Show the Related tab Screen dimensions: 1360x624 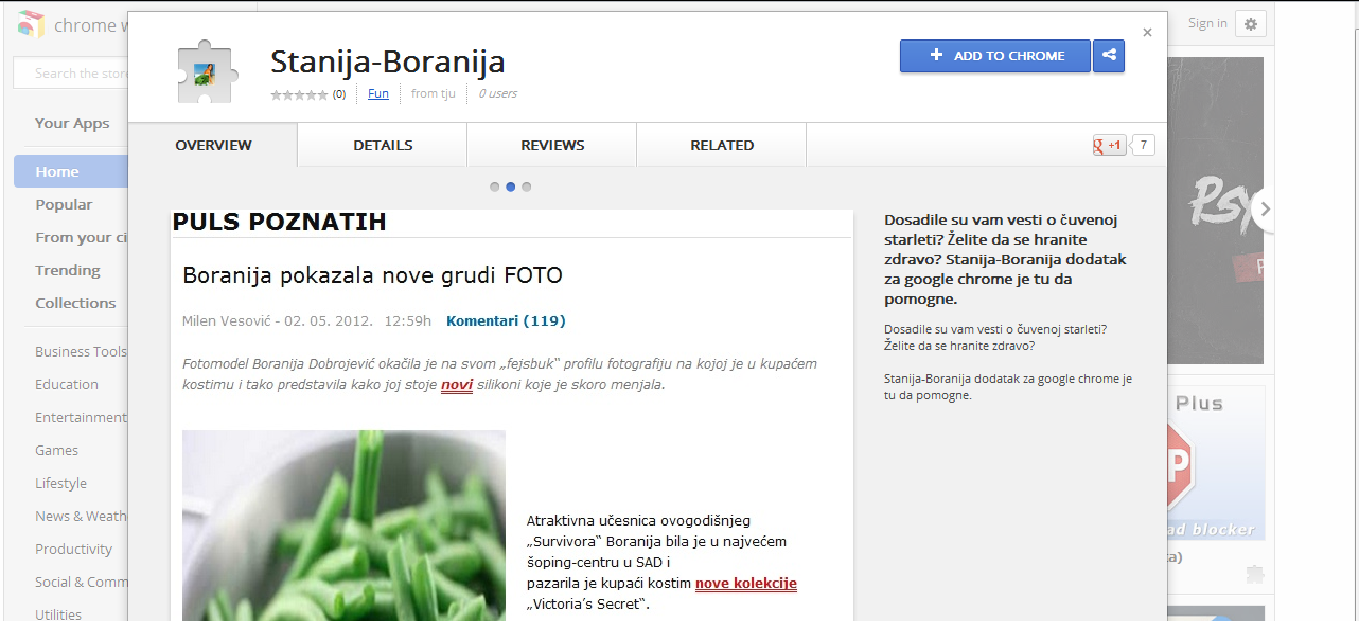click(721, 145)
